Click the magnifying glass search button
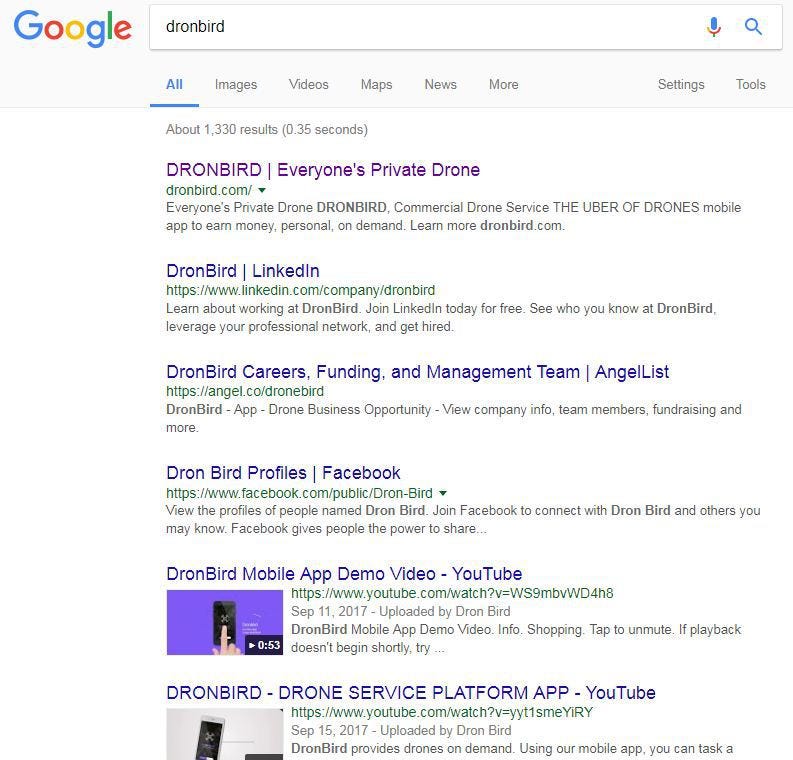The image size is (793, 760). tap(753, 26)
